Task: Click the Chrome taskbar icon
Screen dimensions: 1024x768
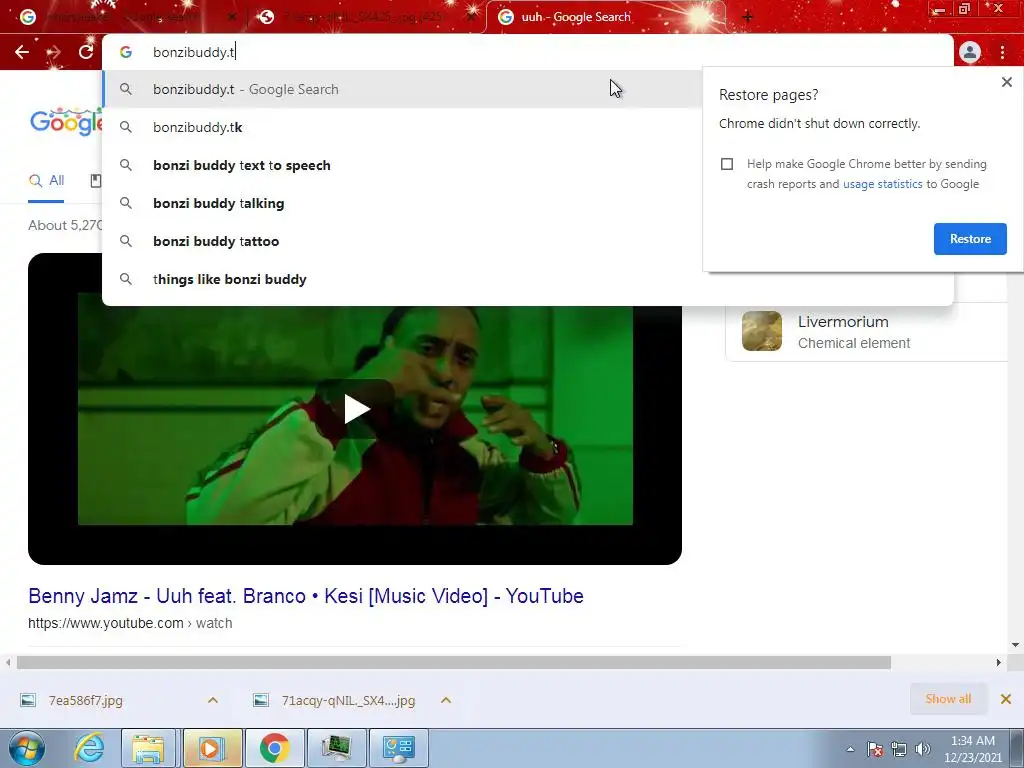Action: pyautogui.click(x=274, y=748)
